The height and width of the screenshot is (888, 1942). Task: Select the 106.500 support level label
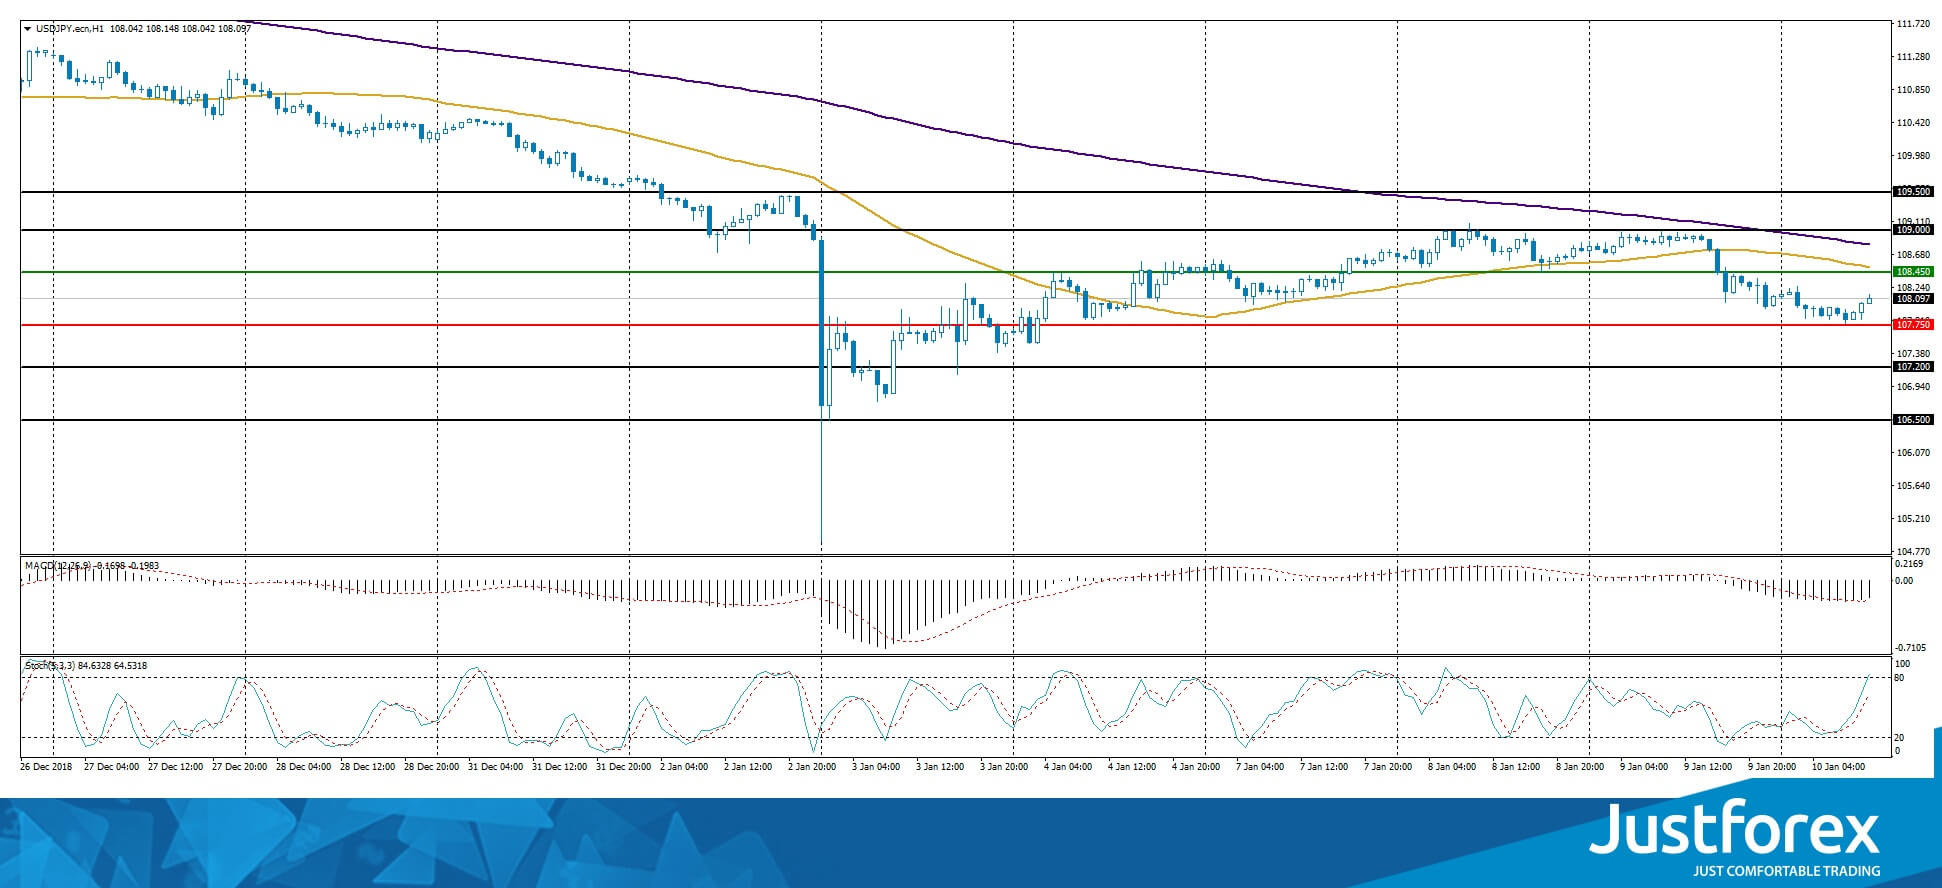[1913, 420]
